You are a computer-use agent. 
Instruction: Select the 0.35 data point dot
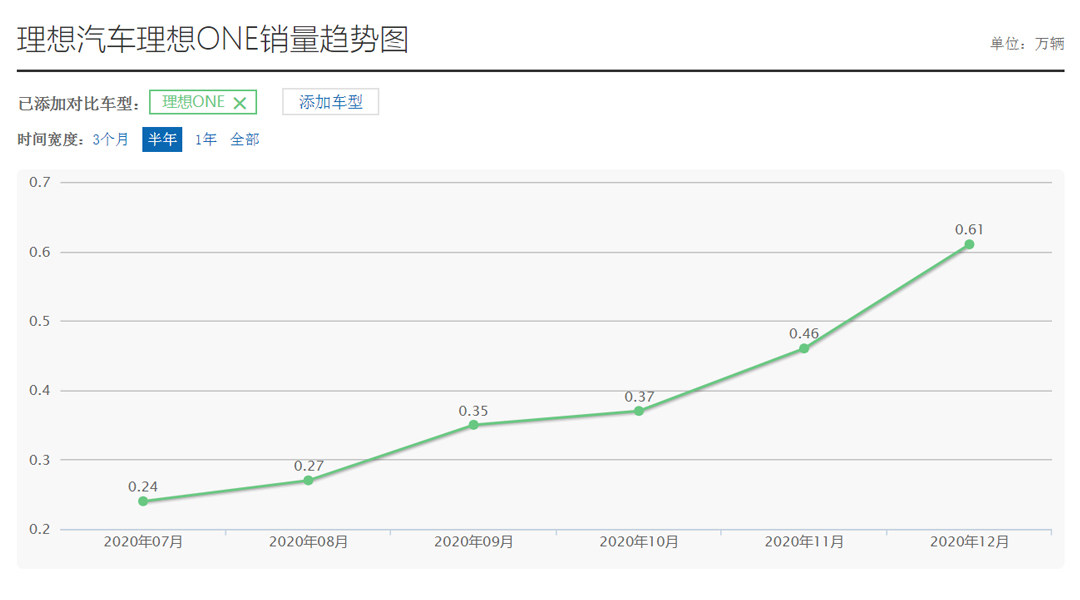tap(474, 425)
